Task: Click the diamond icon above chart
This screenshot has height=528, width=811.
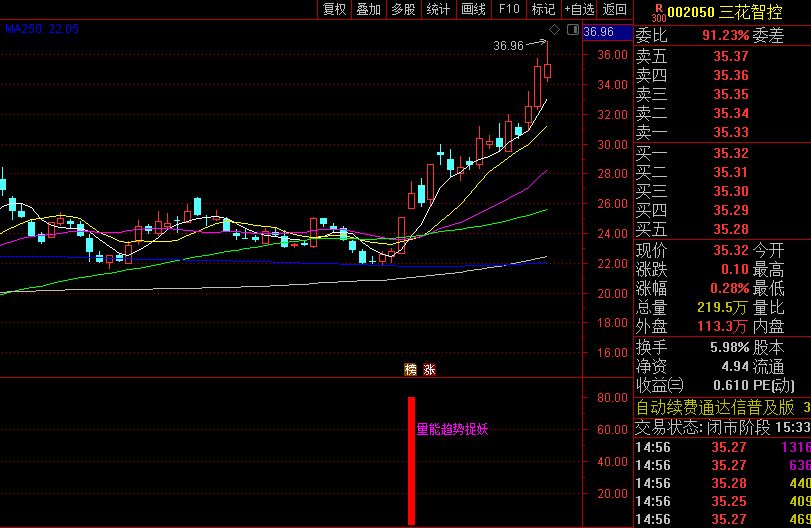Action: (x=554, y=30)
